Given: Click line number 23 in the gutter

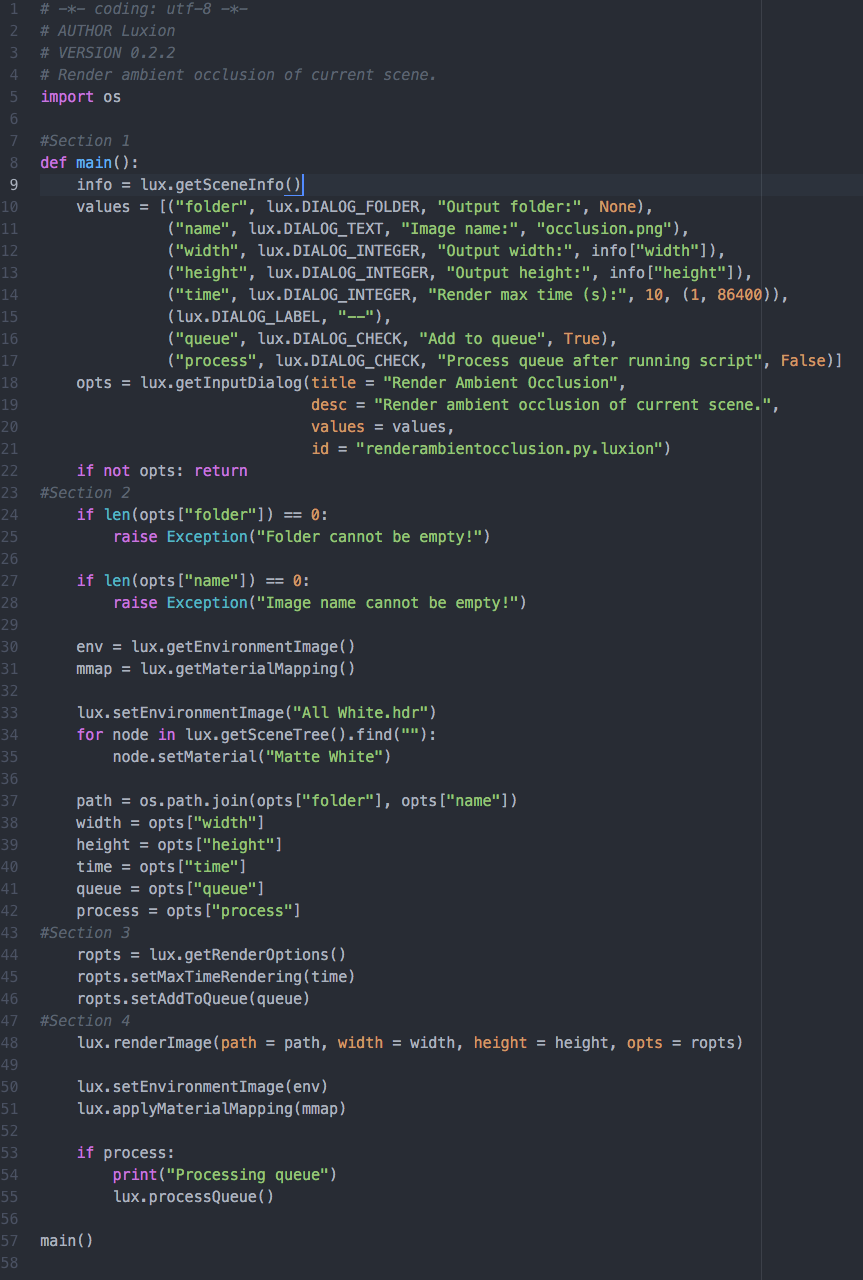Looking at the screenshot, I should coord(10,492).
